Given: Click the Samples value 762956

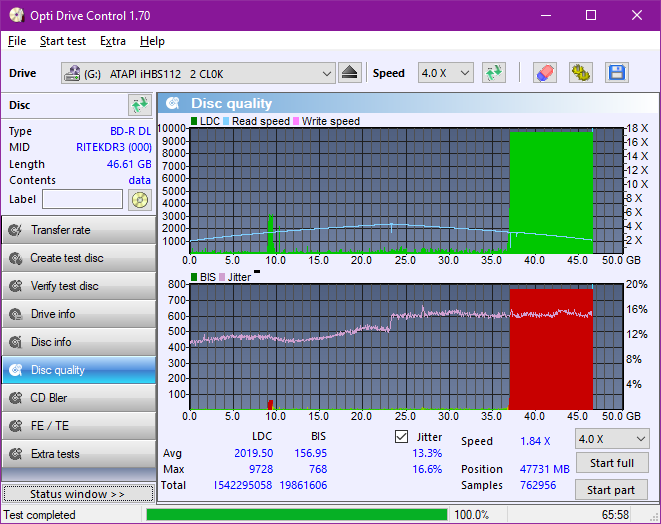Looking at the screenshot, I should [x=538, y=485].
